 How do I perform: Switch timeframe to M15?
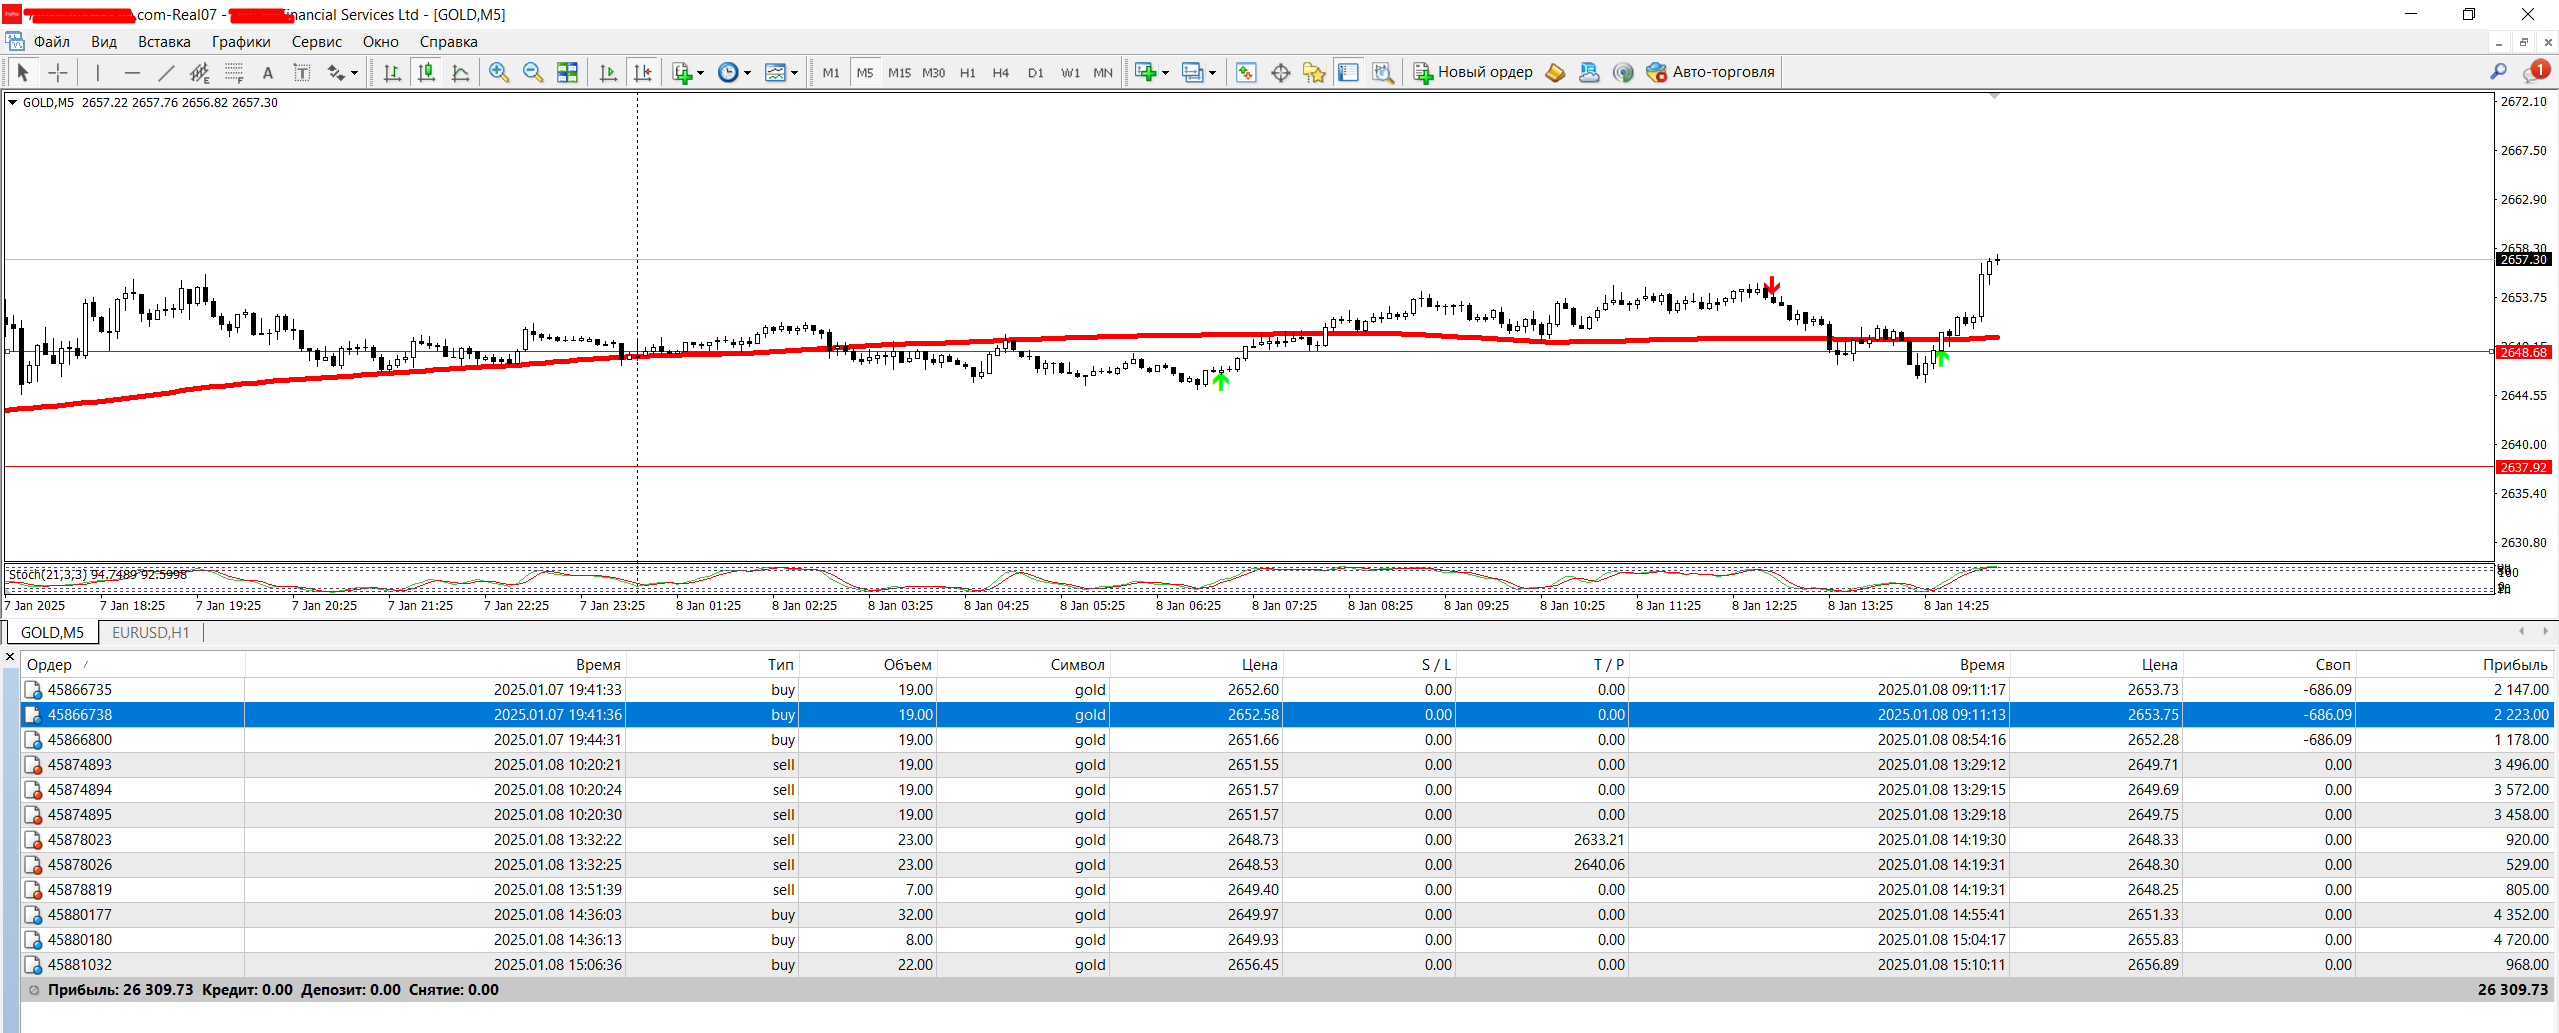899,72
